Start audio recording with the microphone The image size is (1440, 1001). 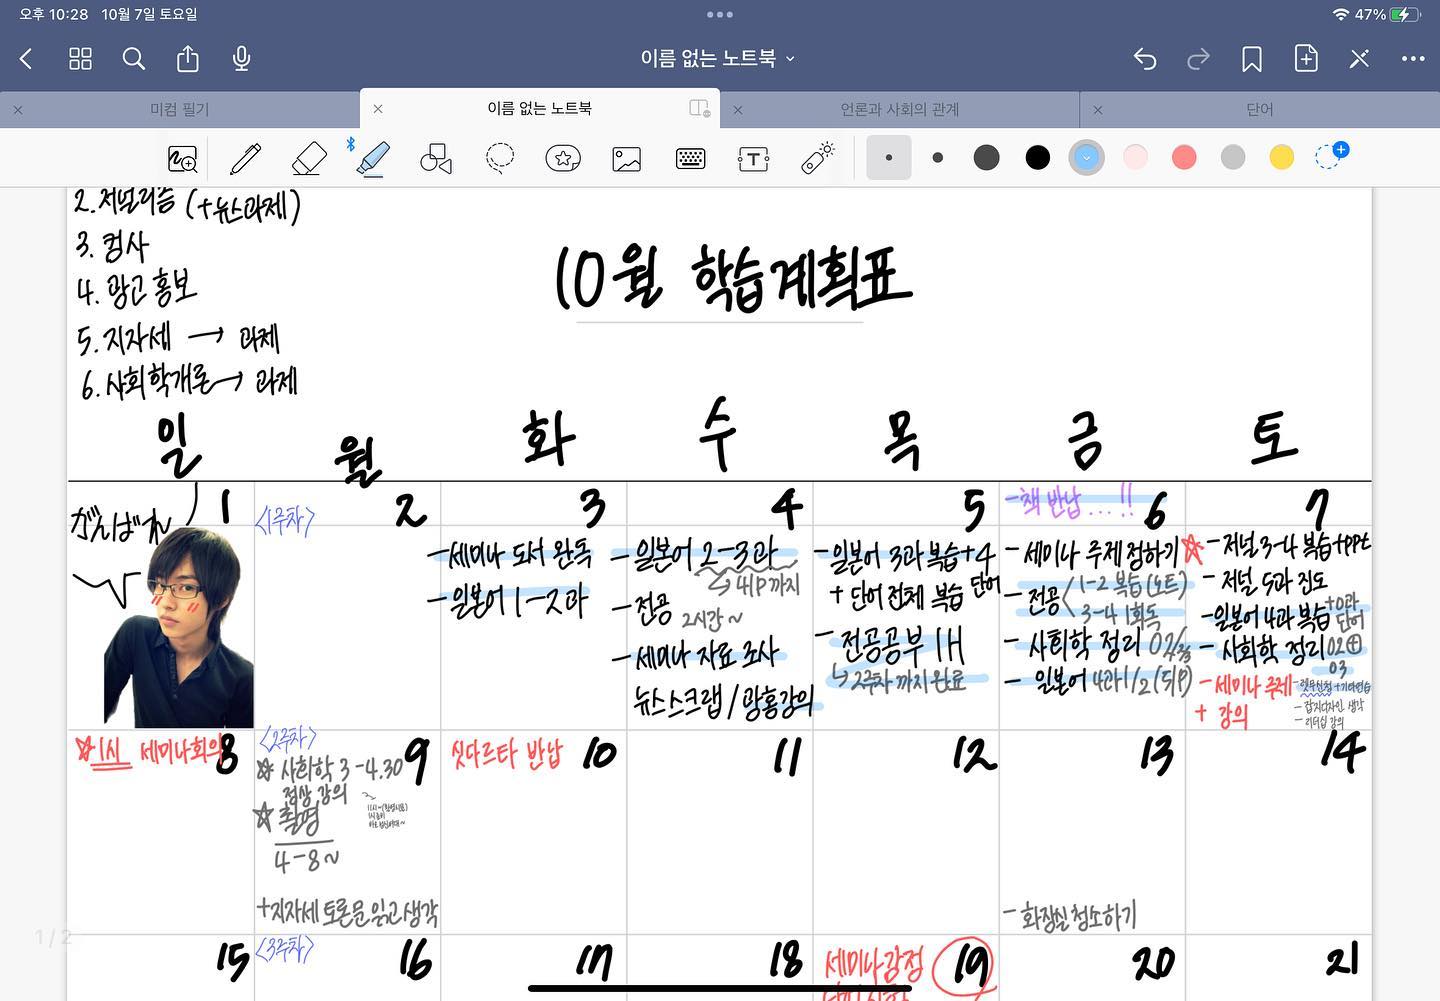pos(241,59)
